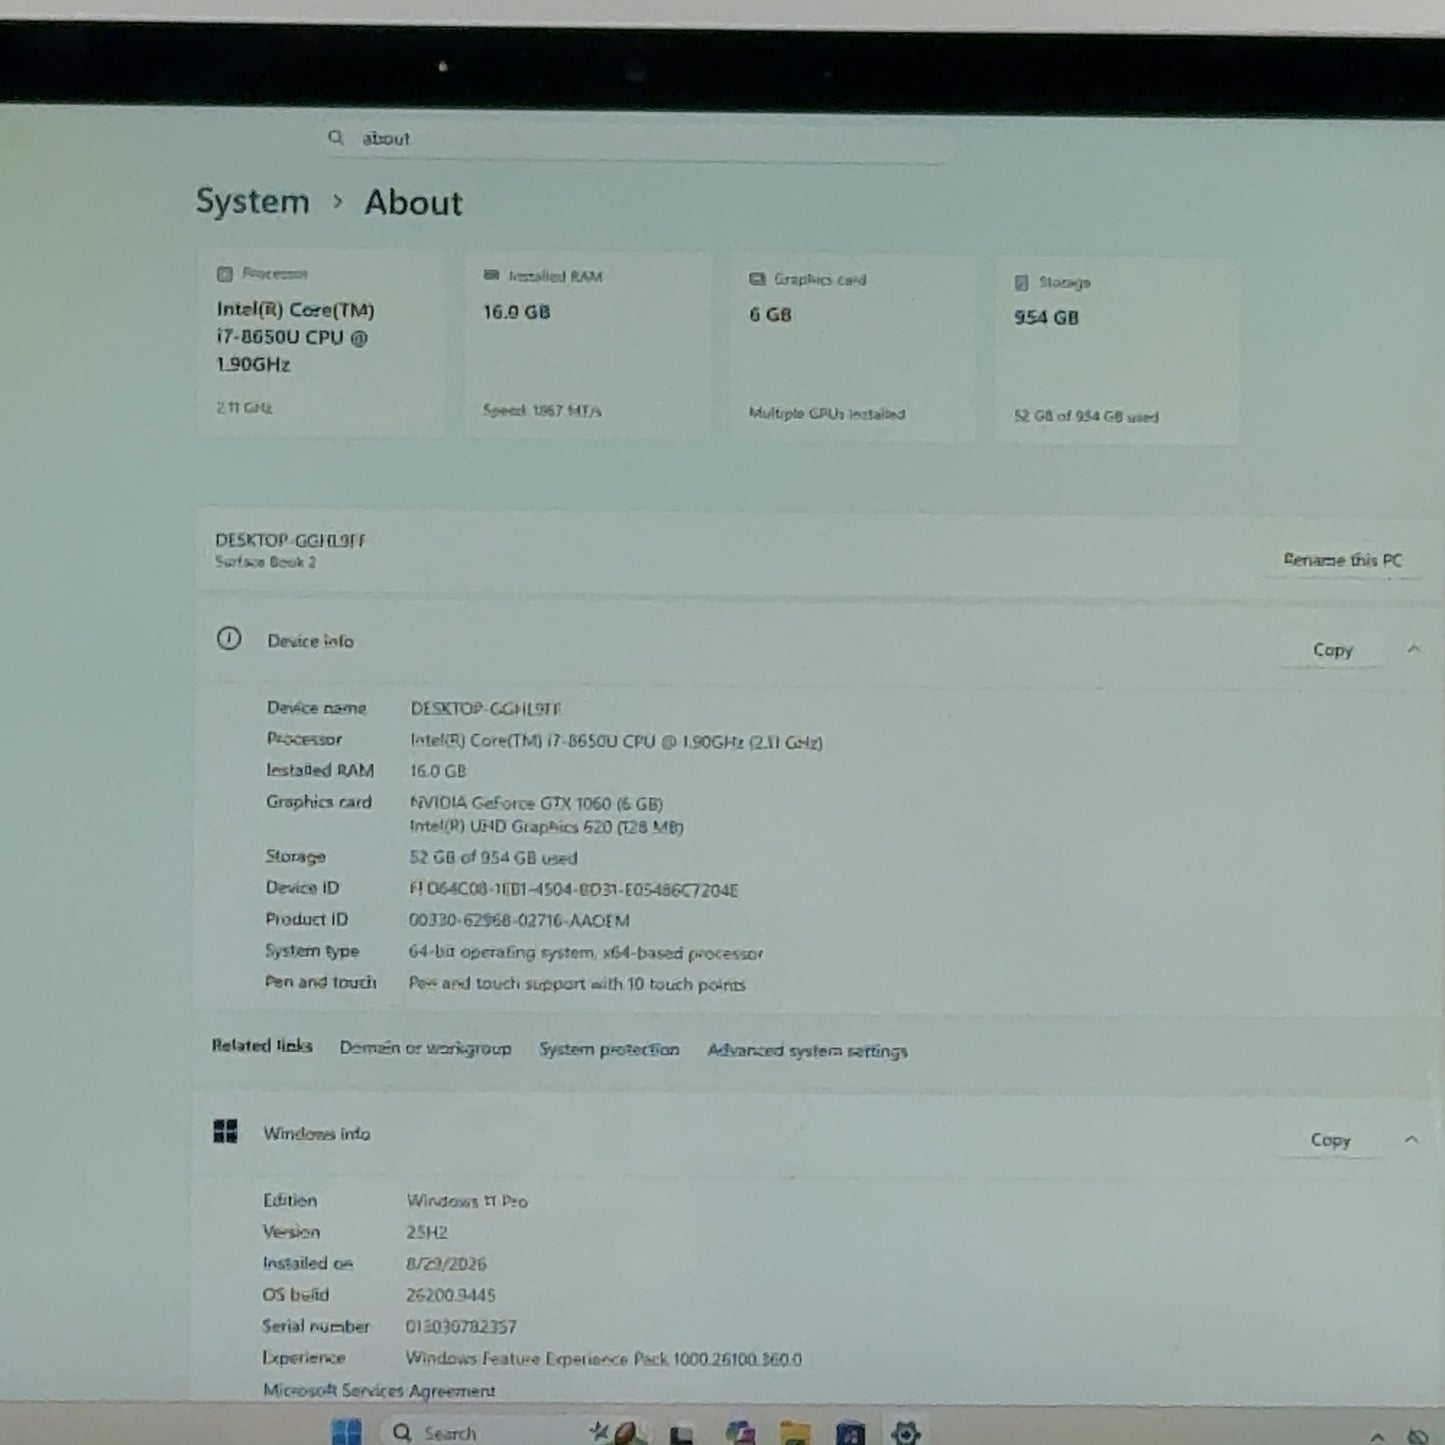Click "Intel(R) UHD Graphics 620 (128 MB)" value
1445x1445 pixels.
tap(546, 827)
